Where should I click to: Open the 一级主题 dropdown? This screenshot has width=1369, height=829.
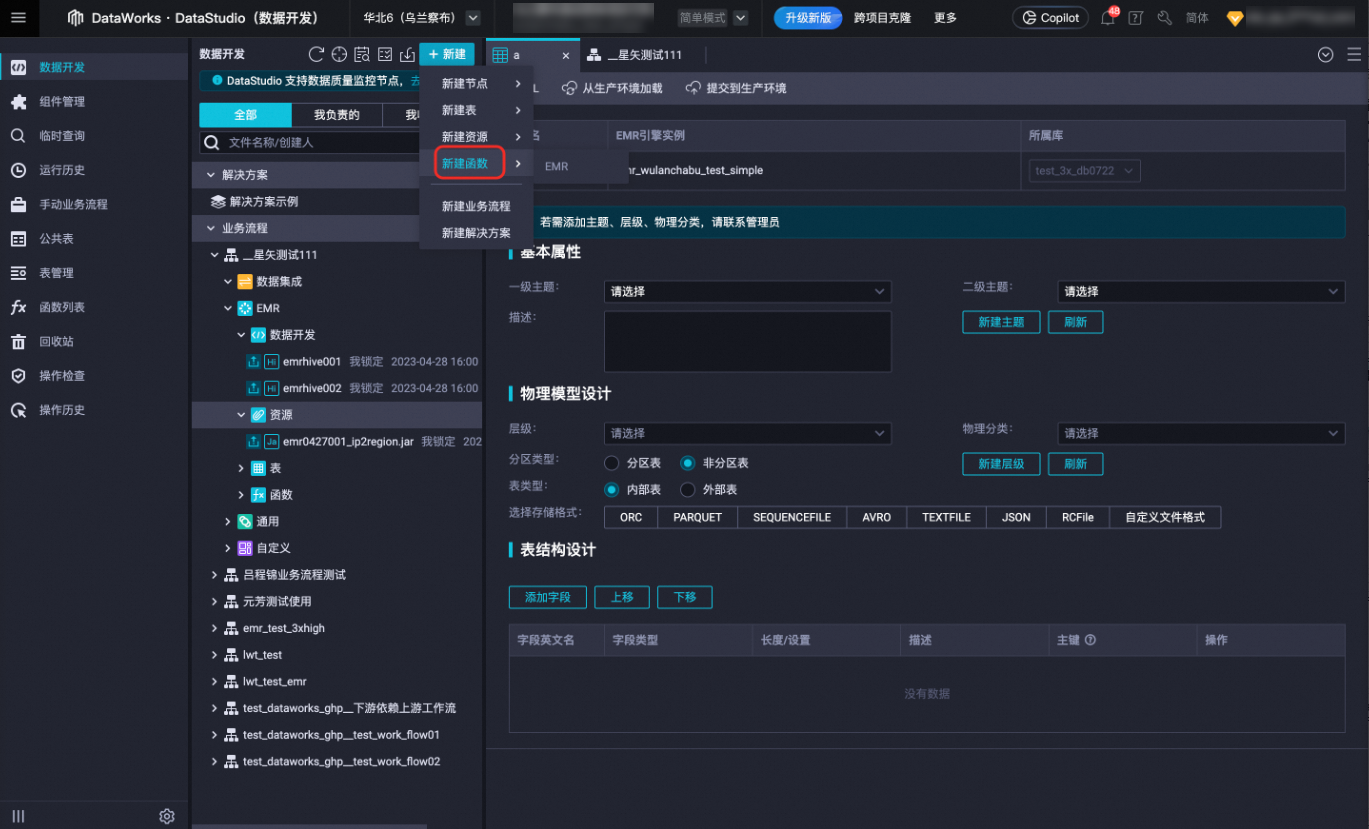pyautogui.click(x=747, y=292)
